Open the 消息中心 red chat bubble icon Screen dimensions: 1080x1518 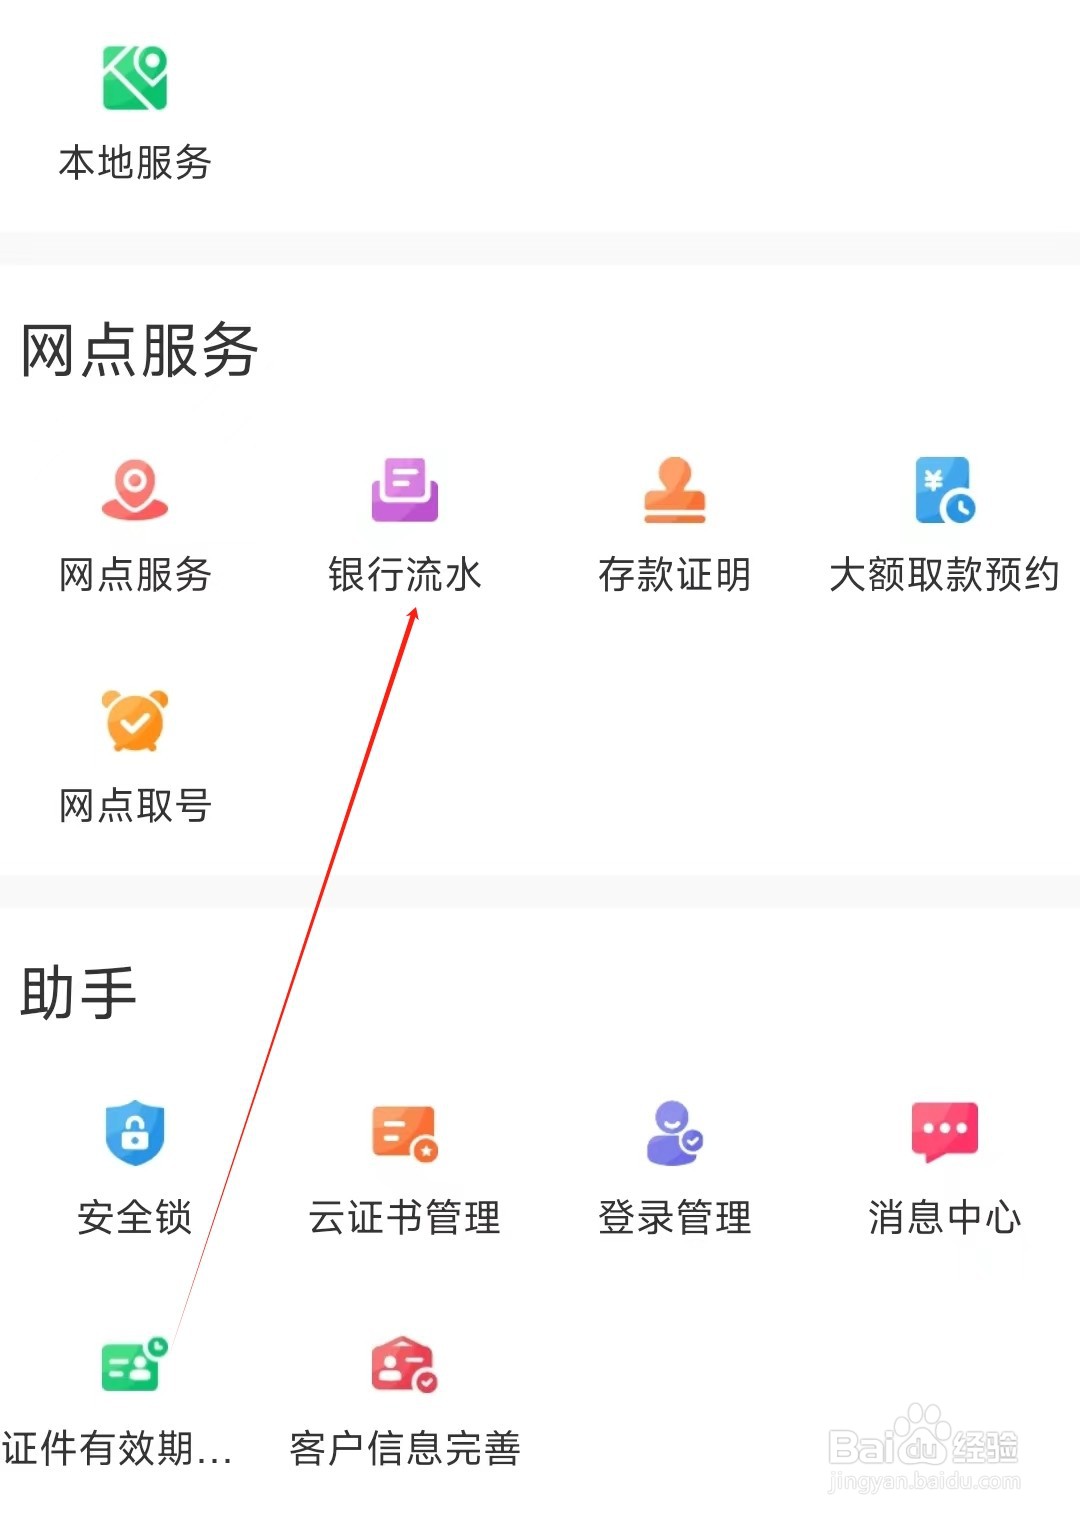(945, 1133)
